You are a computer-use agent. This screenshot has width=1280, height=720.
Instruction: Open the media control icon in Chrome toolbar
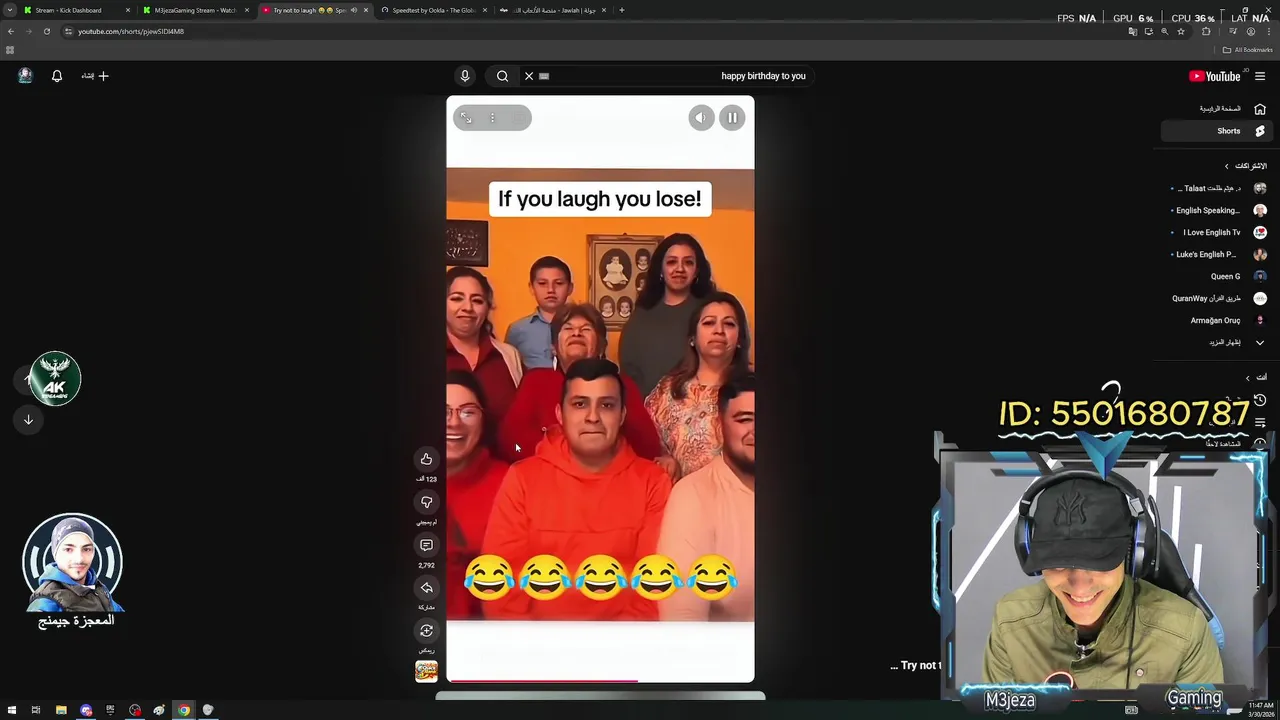(x=1233, y=31)
